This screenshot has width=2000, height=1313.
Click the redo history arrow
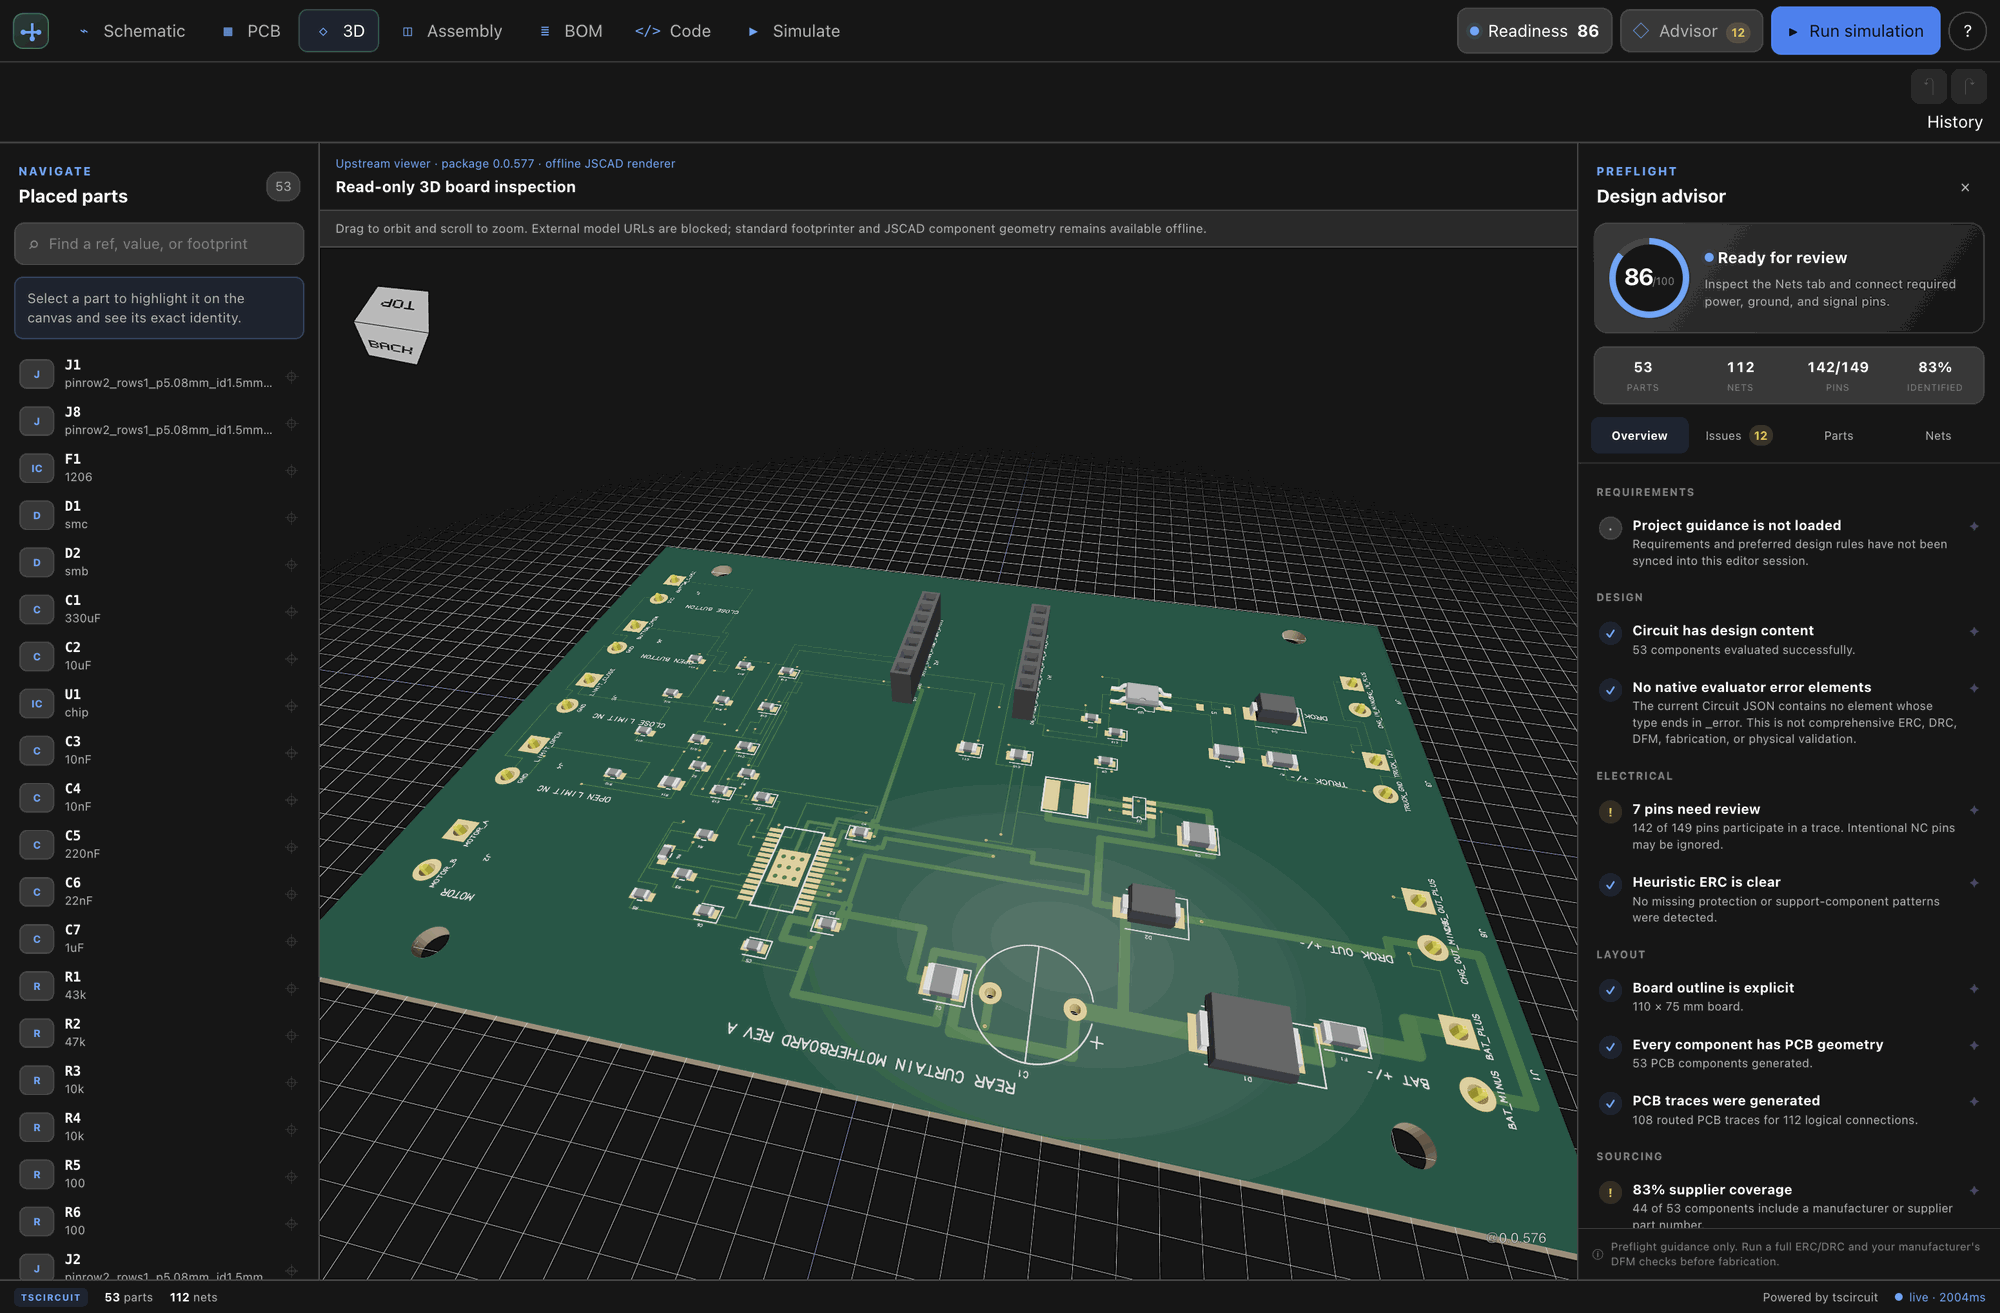(x=1969, y=86)
